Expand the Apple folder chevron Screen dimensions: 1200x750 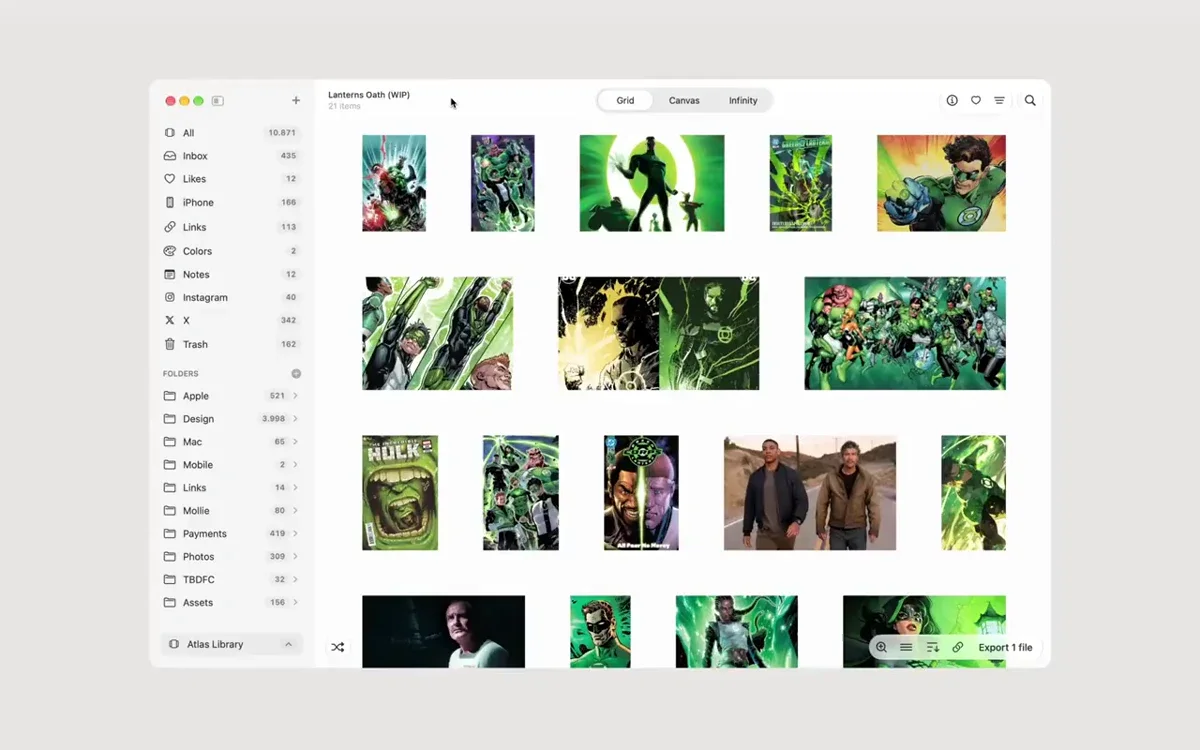click(296, 396)
